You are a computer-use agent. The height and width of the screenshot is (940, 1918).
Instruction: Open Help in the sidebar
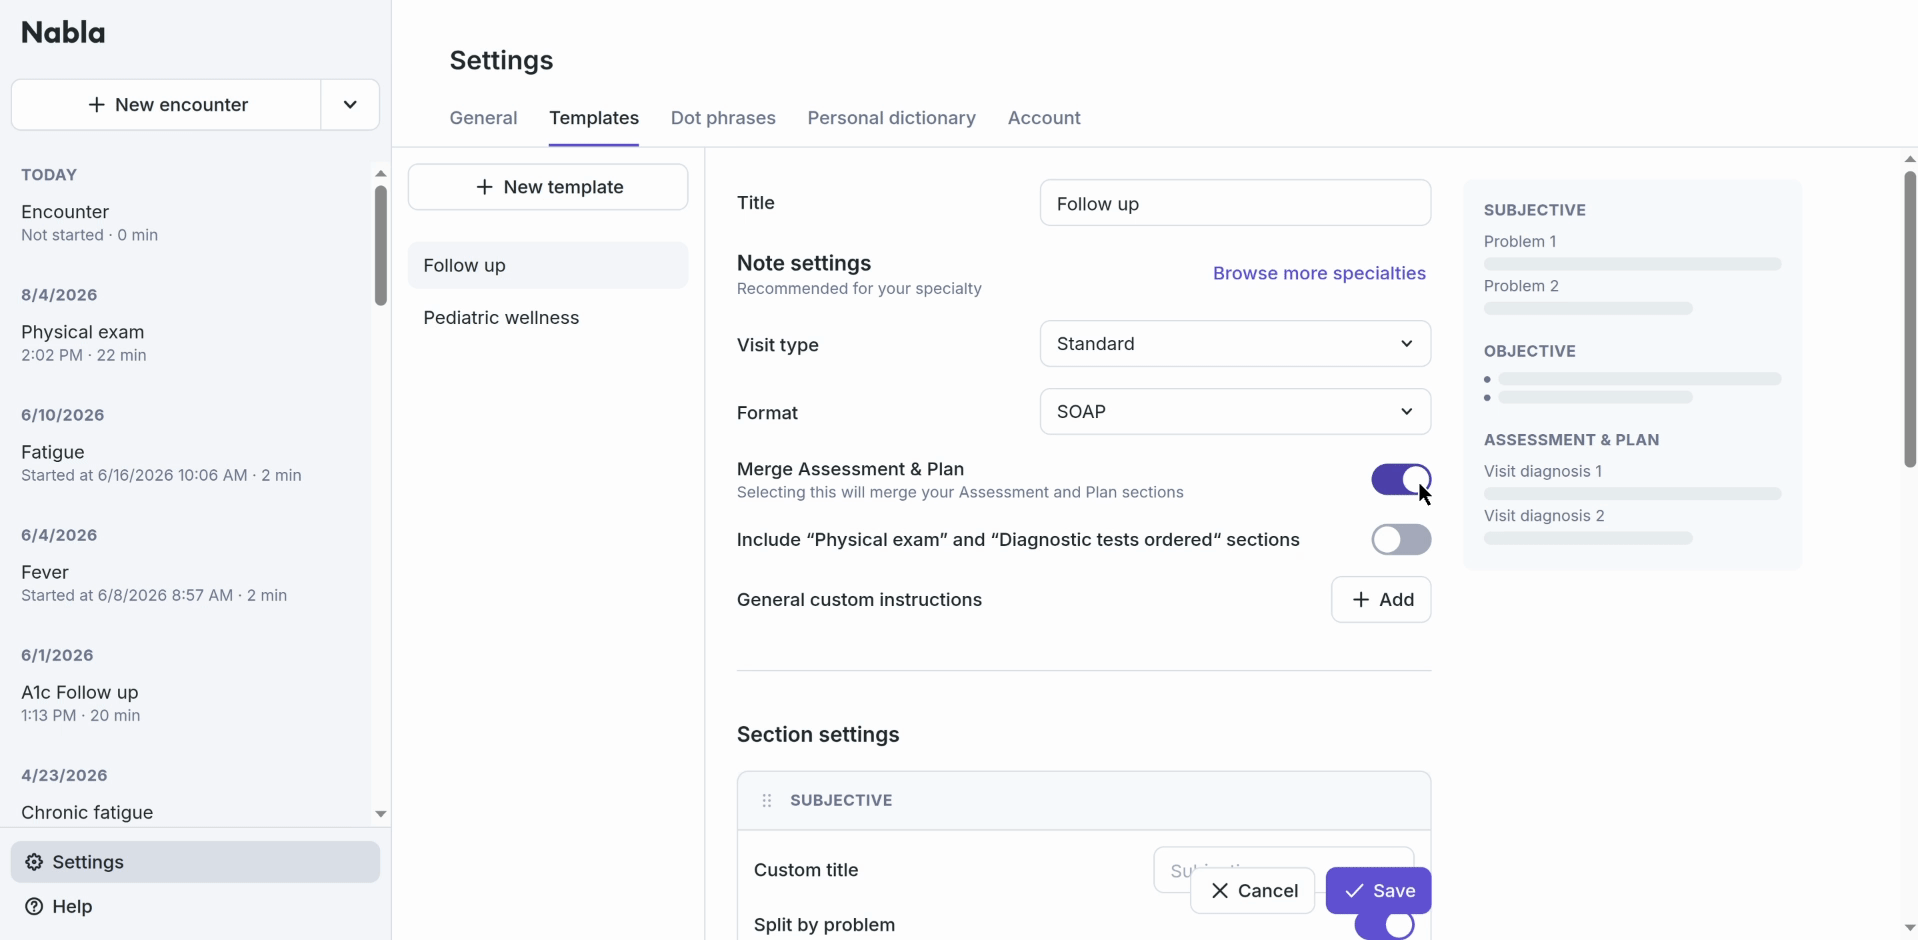coord(195,906)
